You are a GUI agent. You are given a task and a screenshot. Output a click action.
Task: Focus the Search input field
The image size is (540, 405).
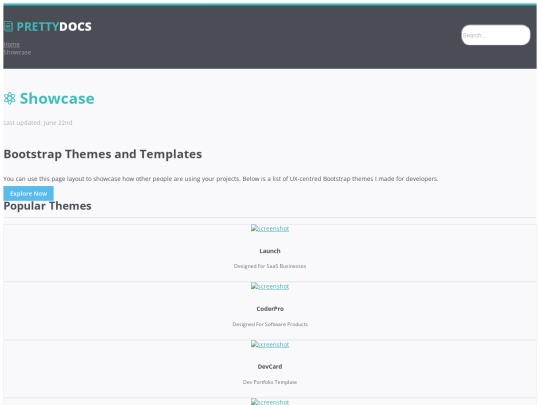coord(496,35)
